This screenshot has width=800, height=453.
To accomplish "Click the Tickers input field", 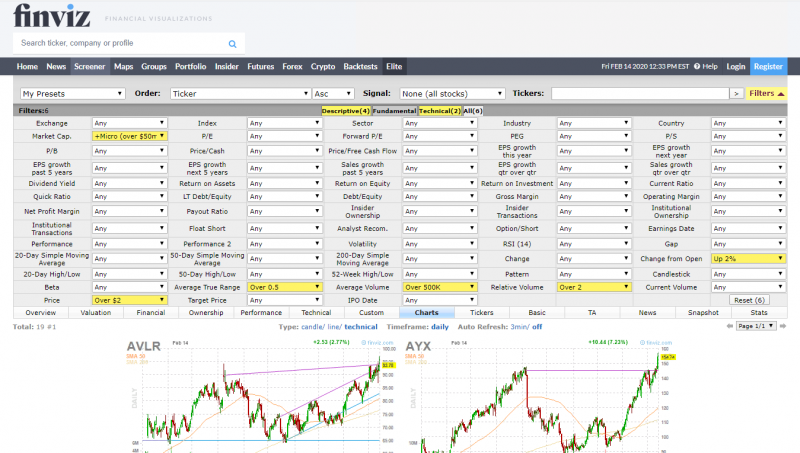I will coord(640,94).
